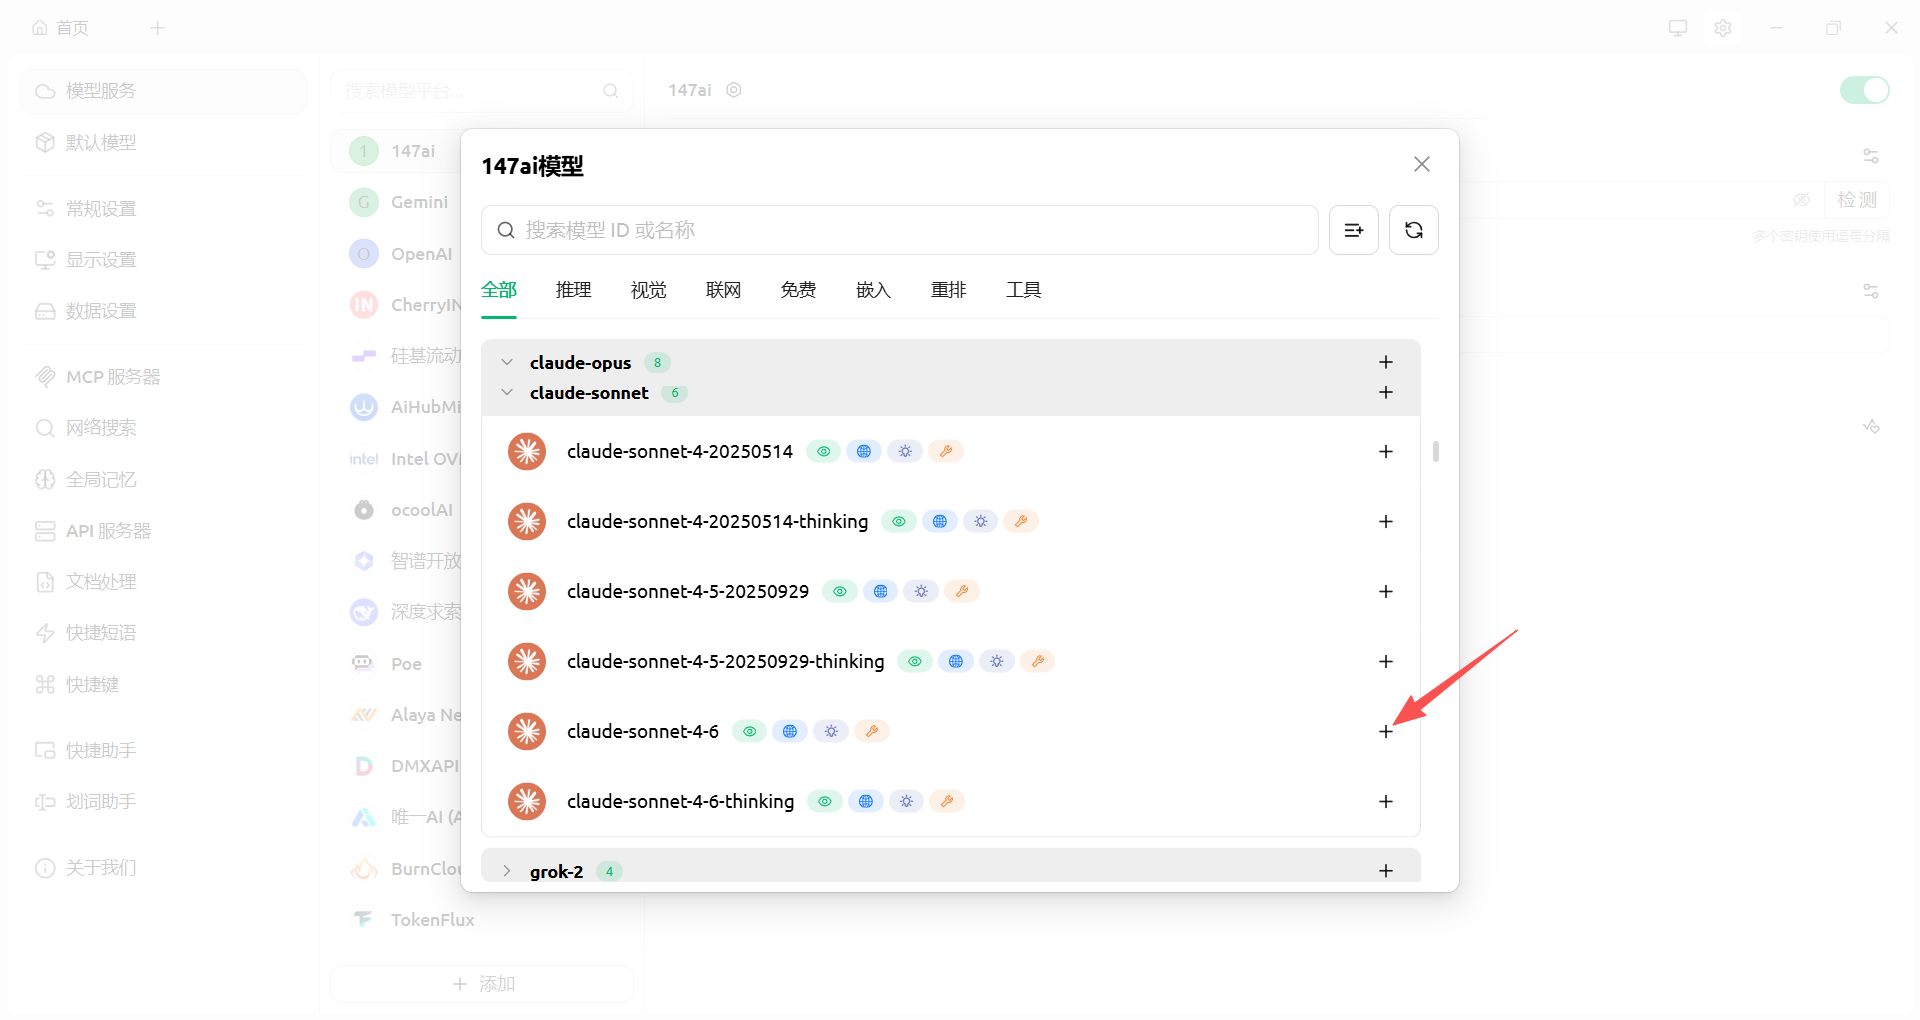Add claude-sonnet-4-5-20250929-thinking model
Viewport: 1920px width, 1020px height.
(1386, 662)
